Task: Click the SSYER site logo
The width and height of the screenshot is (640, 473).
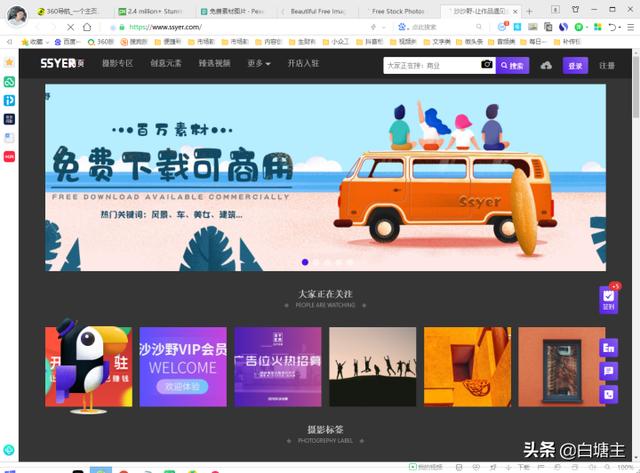Action: click(62, 63)
